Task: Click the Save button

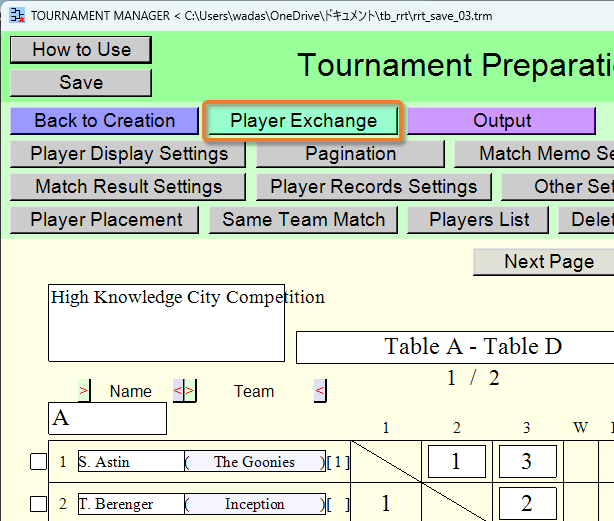Action: pyautogui.click(x=81, y=83)
